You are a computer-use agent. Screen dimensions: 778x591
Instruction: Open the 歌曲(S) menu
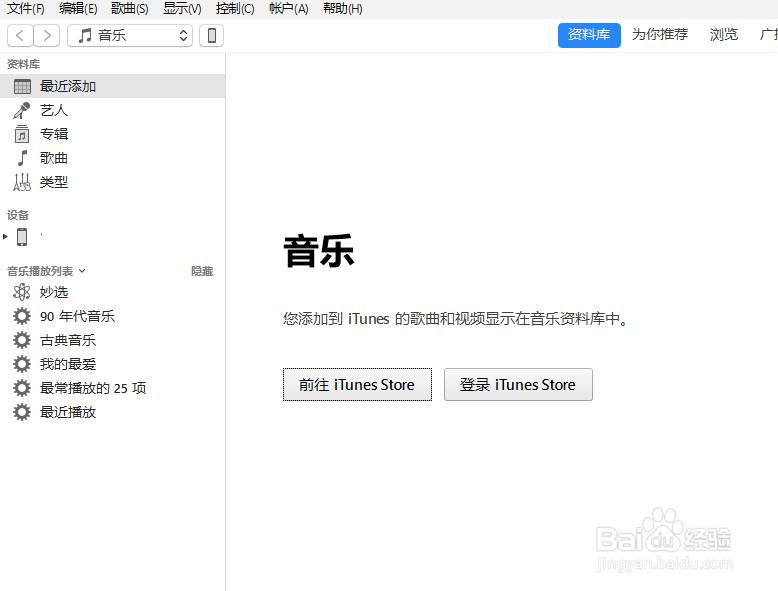tap(130, 8)
